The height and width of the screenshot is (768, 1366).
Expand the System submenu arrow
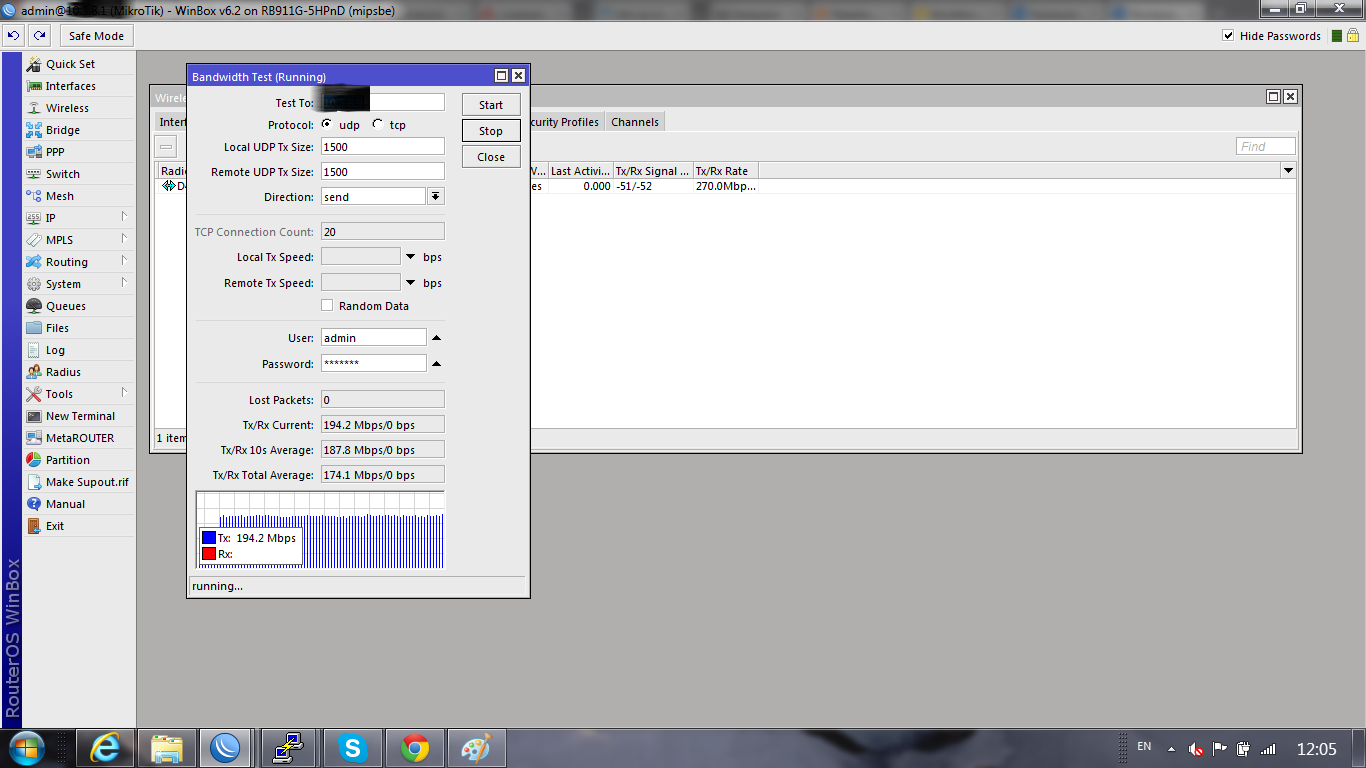click(125, 283)
